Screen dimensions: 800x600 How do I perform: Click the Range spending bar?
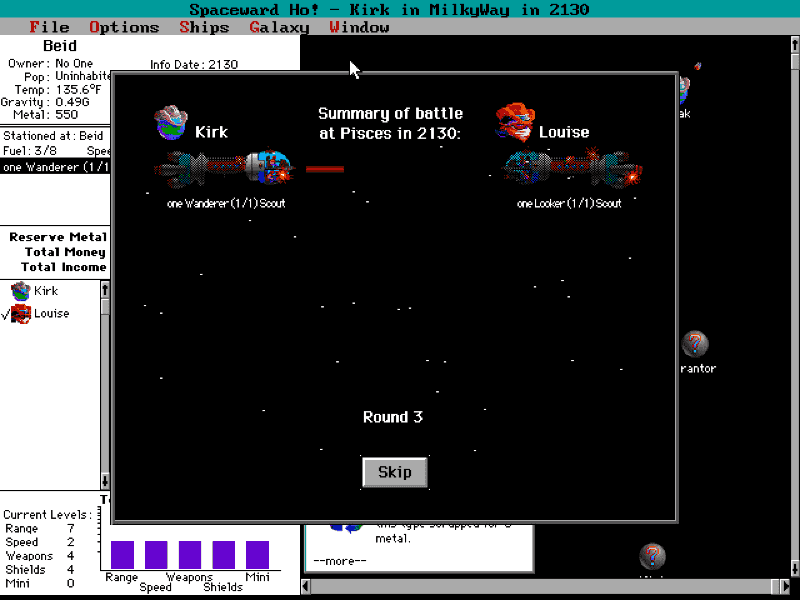point(122,555)
